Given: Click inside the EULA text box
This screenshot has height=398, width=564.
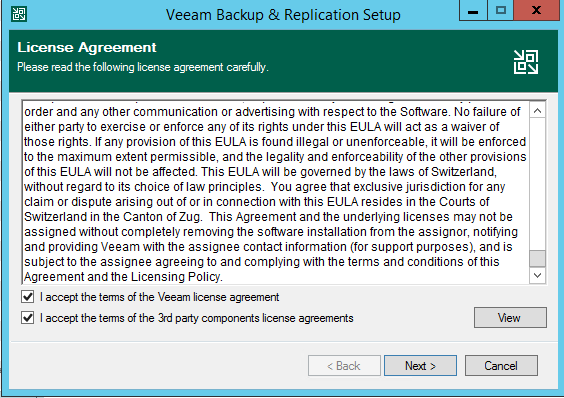Looking at the screenshot, I should pos(276,193).
